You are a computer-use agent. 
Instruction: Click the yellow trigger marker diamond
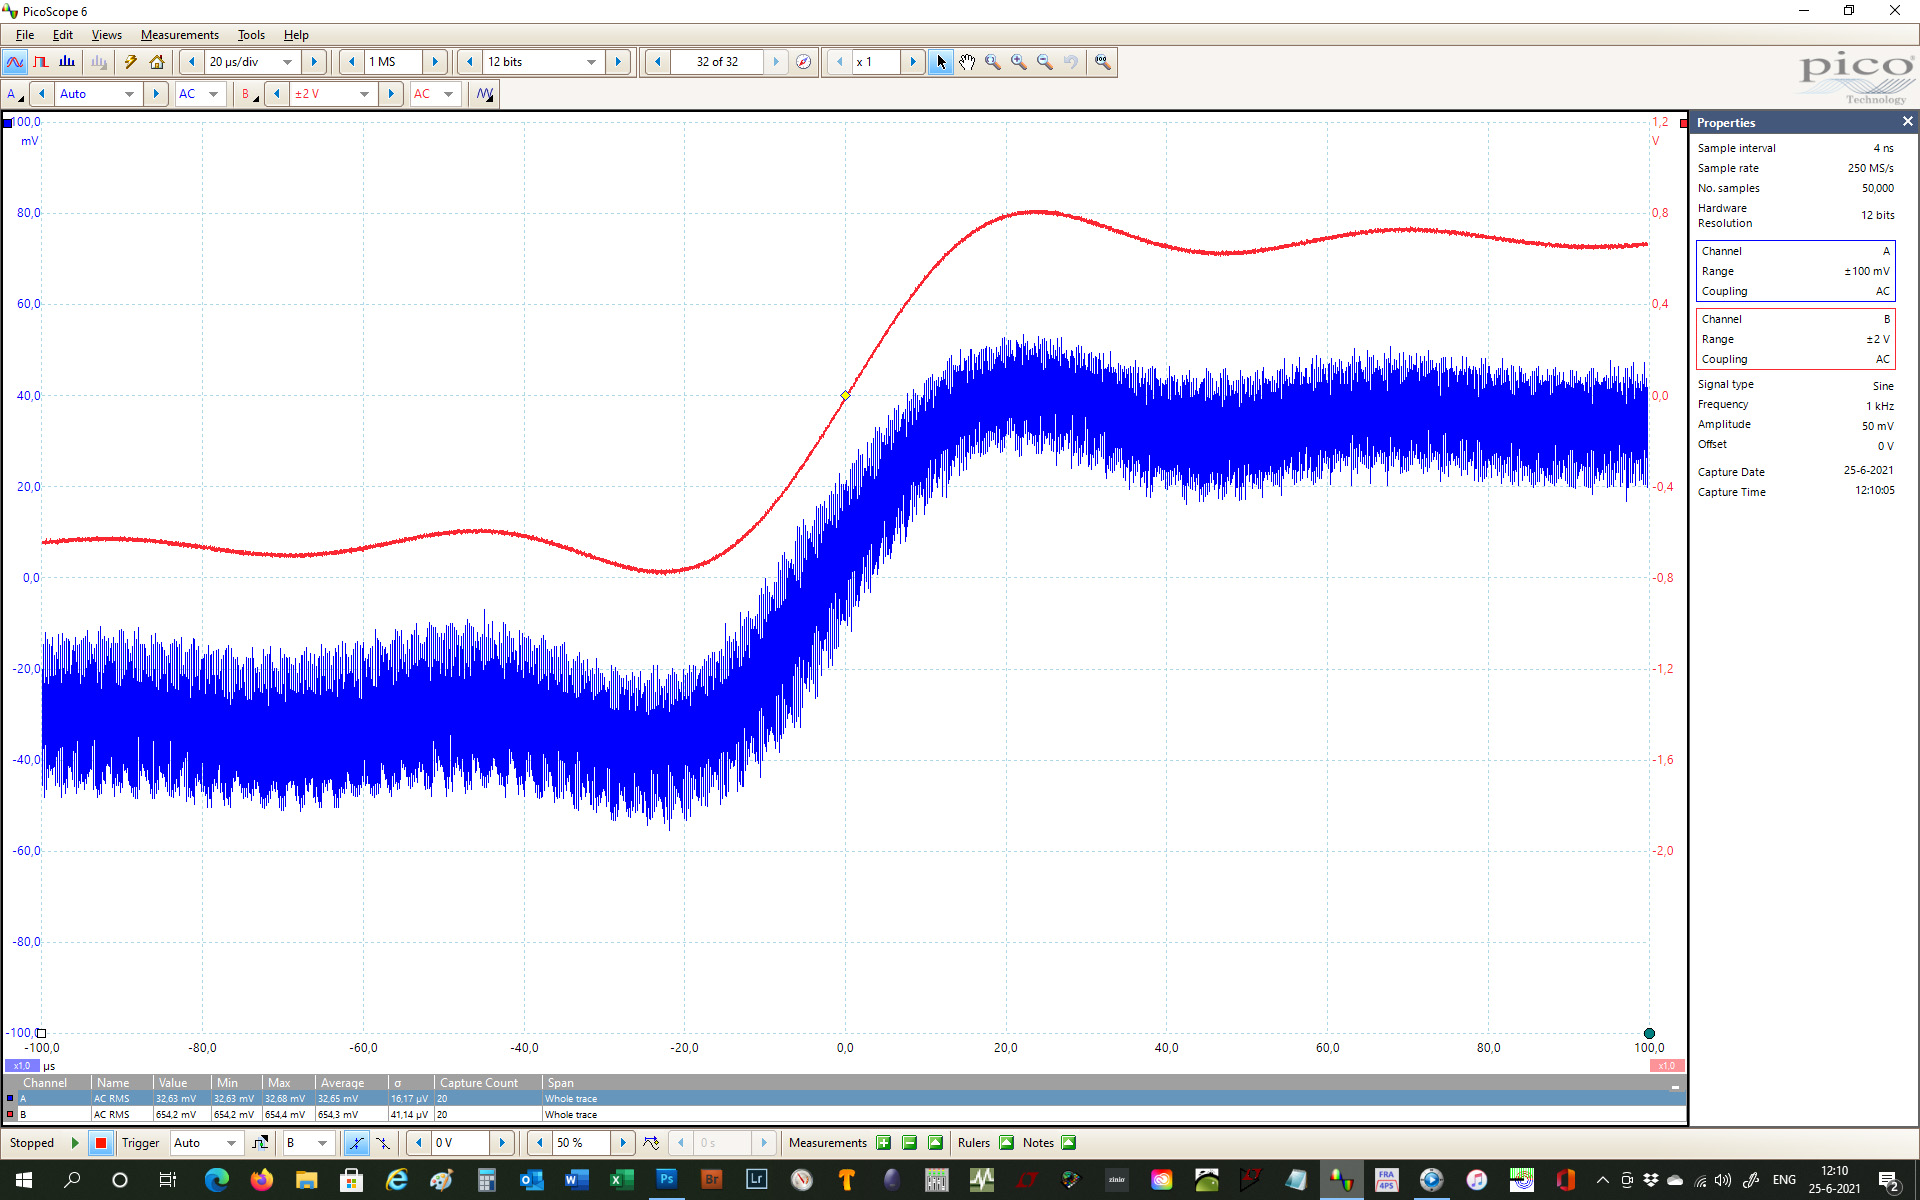pyautogui.click(x=845, y=396)
